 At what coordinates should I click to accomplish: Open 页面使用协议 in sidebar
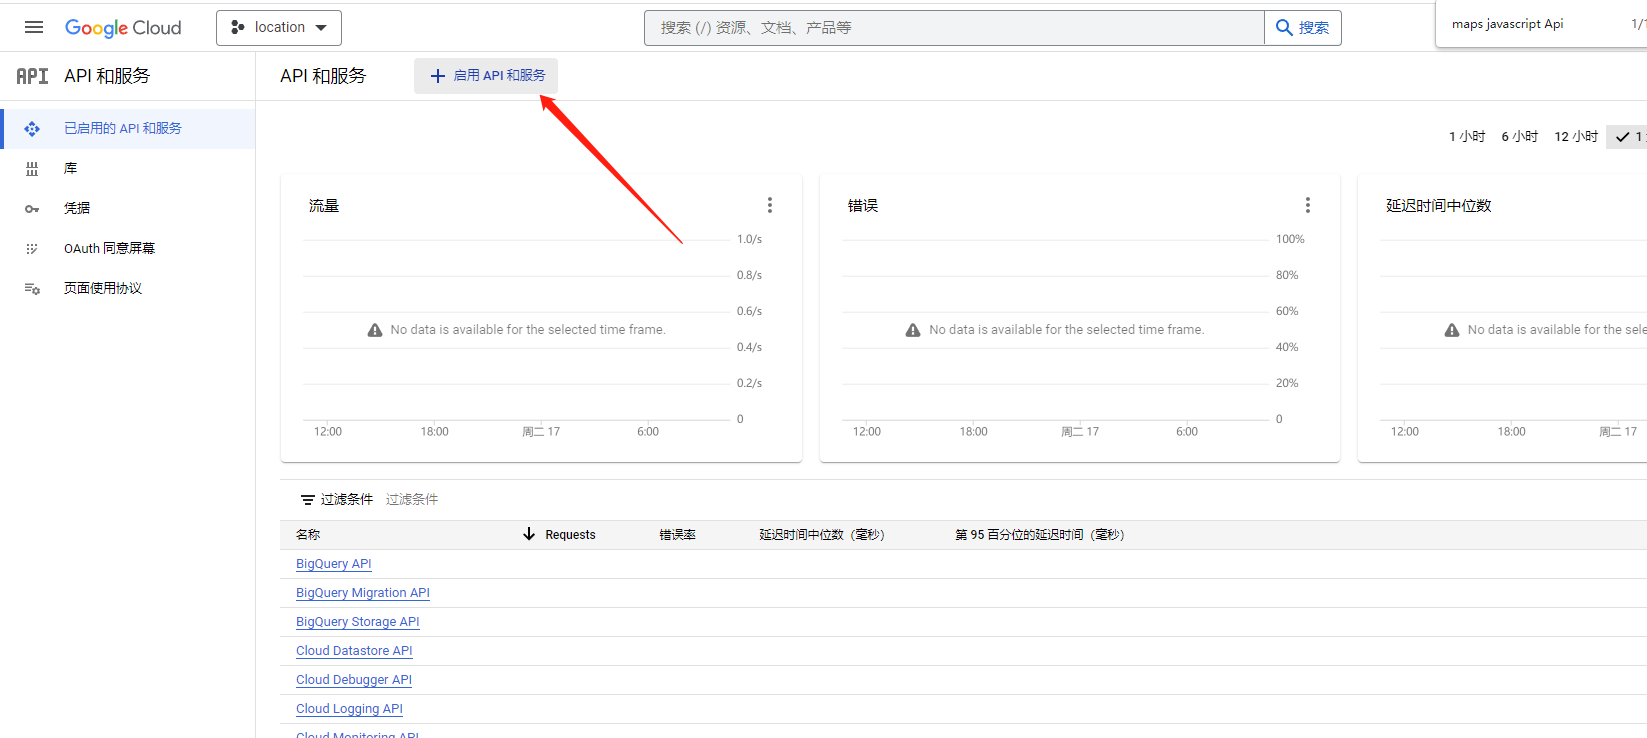click(128, 288)
